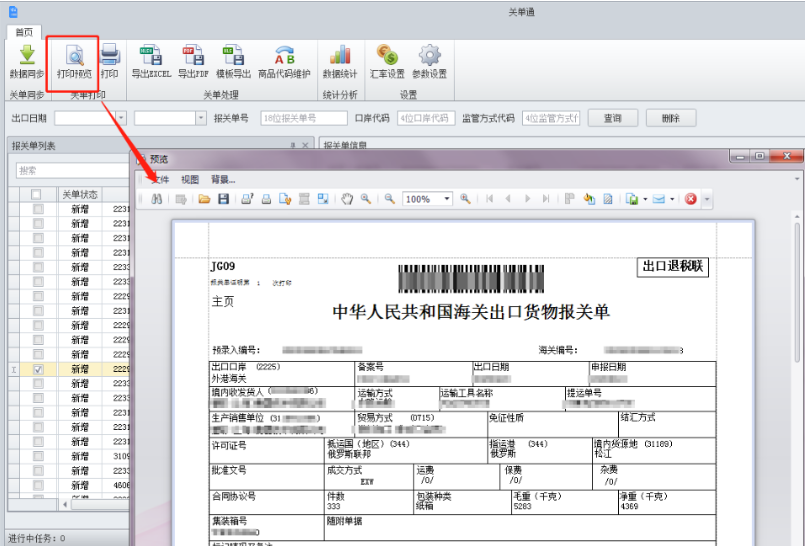Screen dimensions: 805x546
Task: Open the first 出口日期 date dropdown
Action: click(x=121, y=118)
